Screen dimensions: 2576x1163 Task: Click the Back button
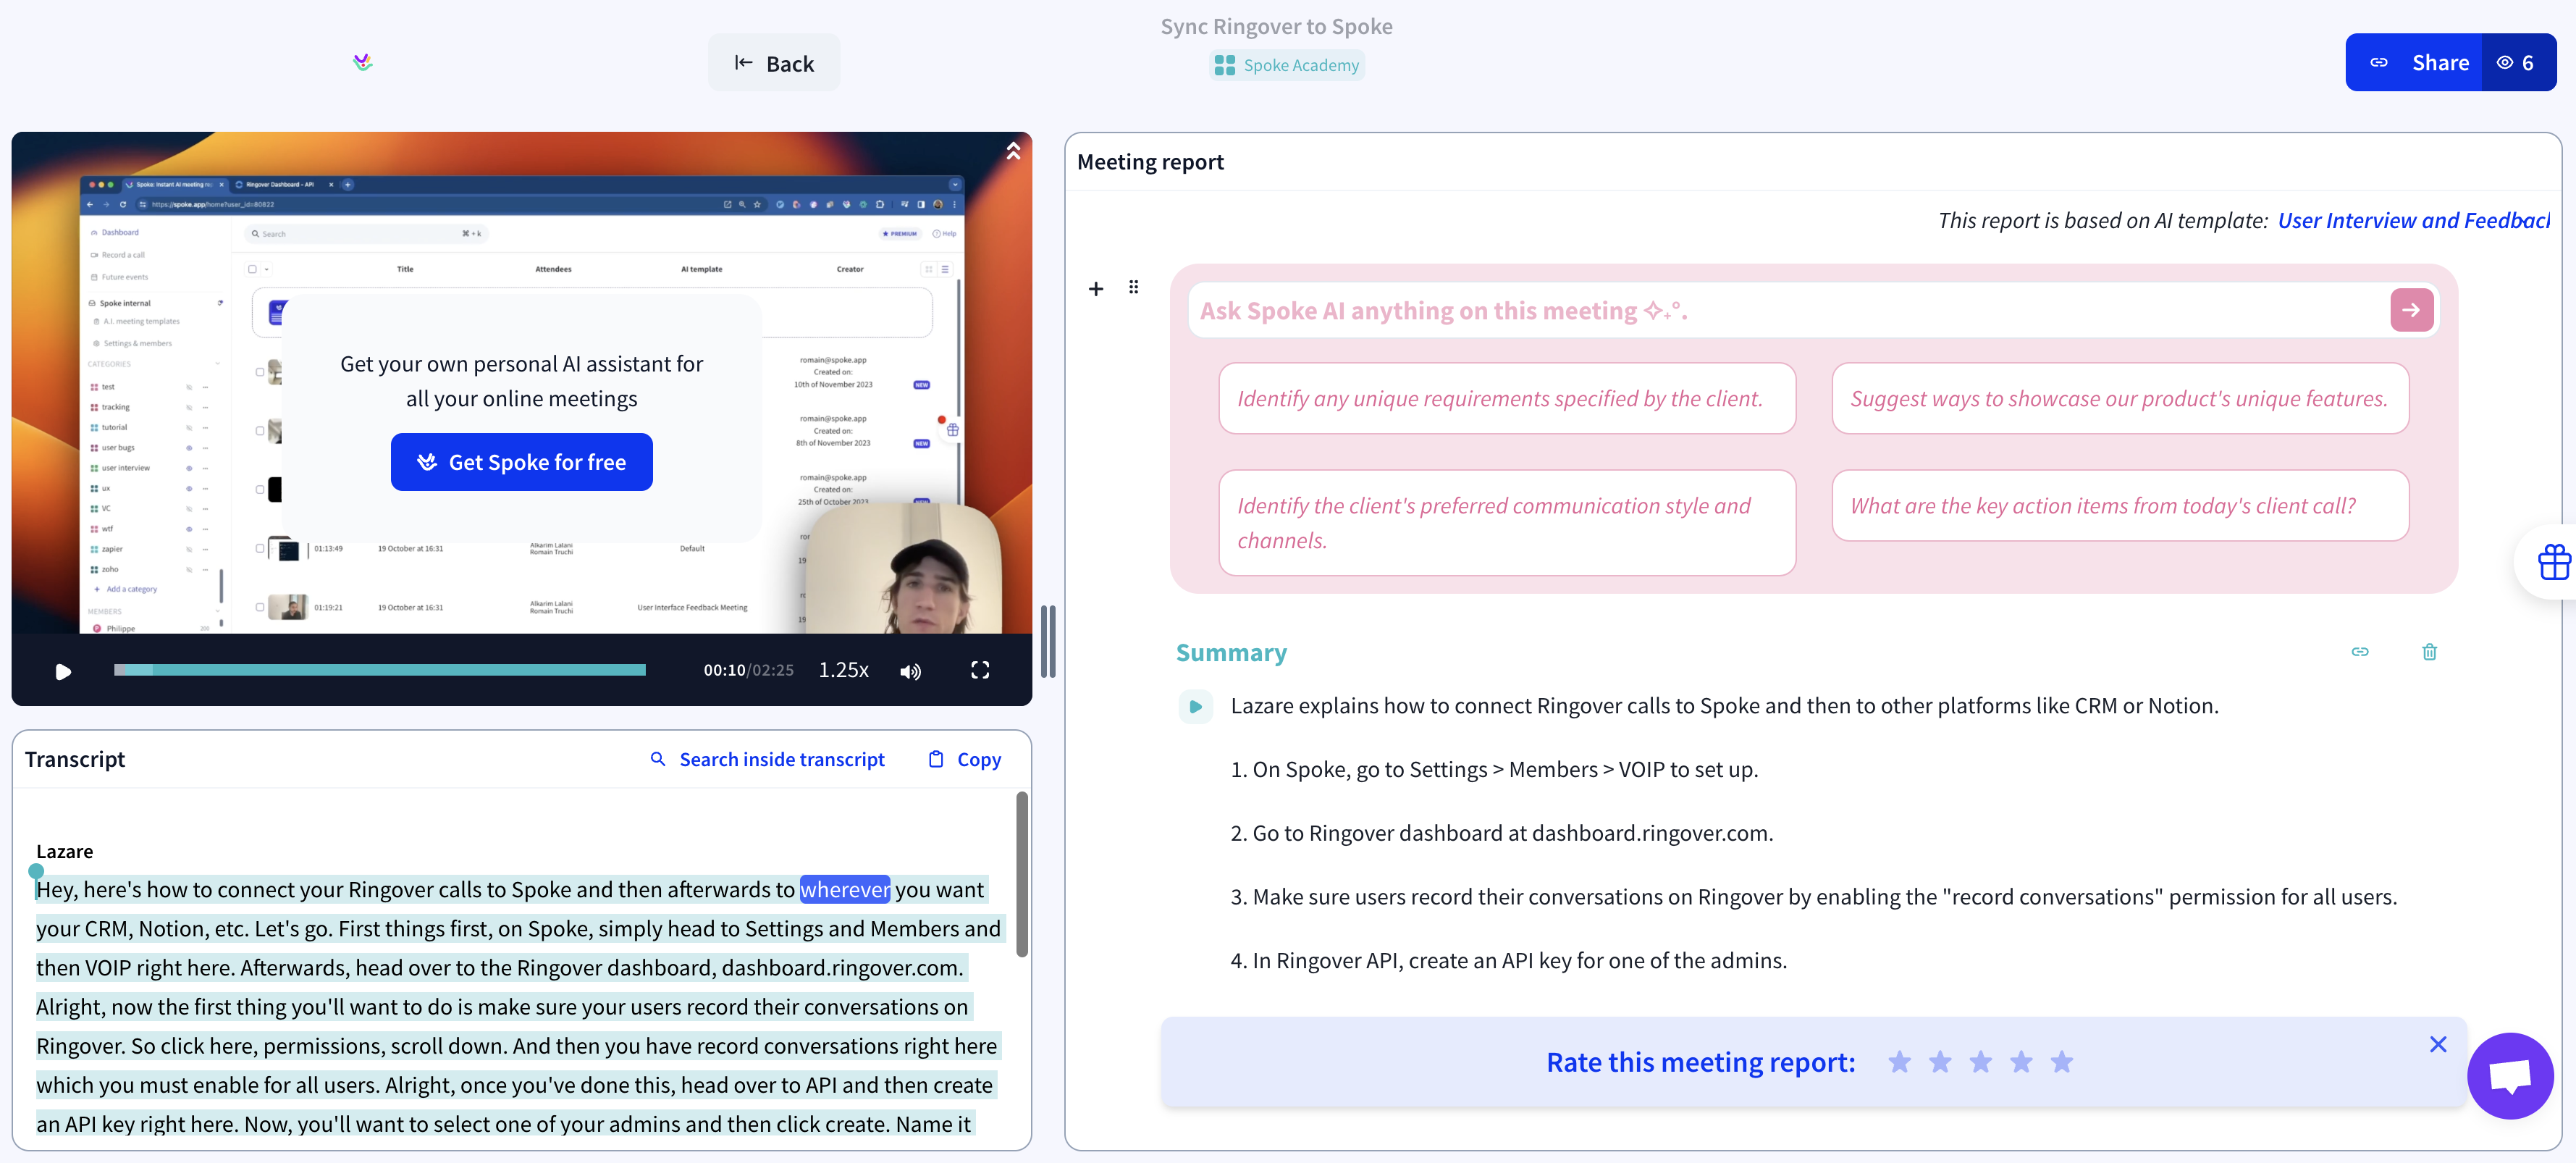click(x=773, y=62)
